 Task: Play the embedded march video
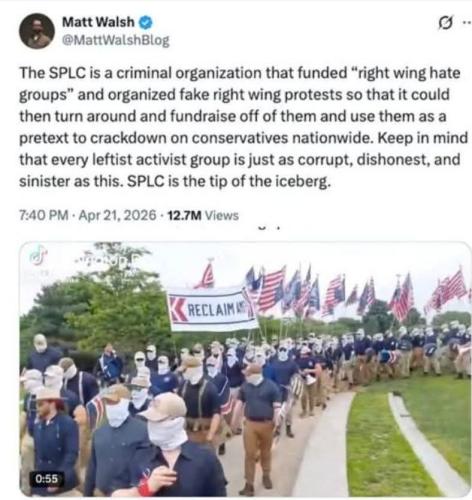246,369
